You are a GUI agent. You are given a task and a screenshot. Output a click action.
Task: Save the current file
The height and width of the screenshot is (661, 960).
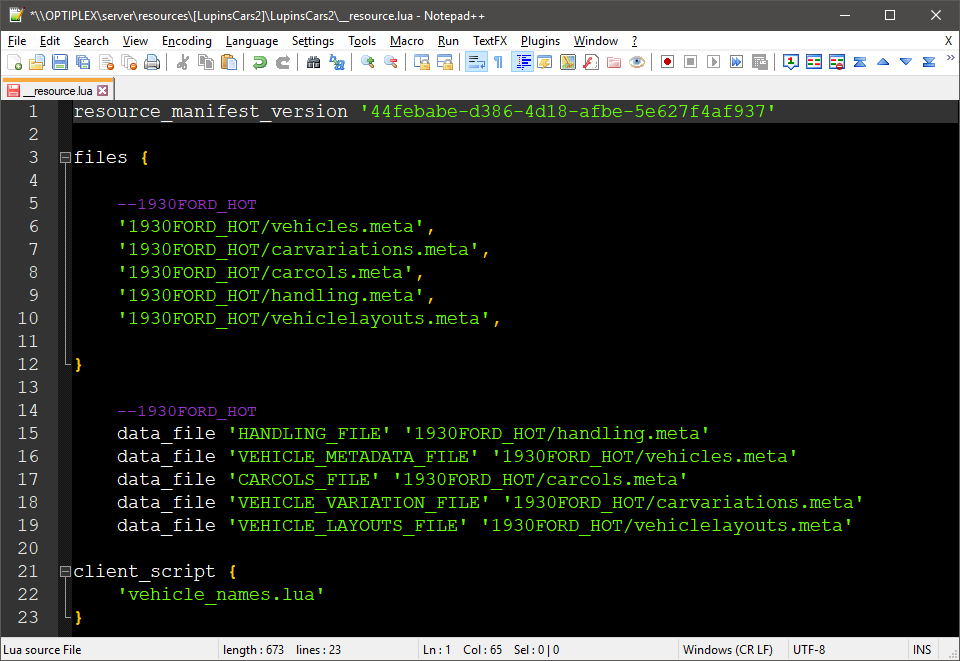pos(60,62)
